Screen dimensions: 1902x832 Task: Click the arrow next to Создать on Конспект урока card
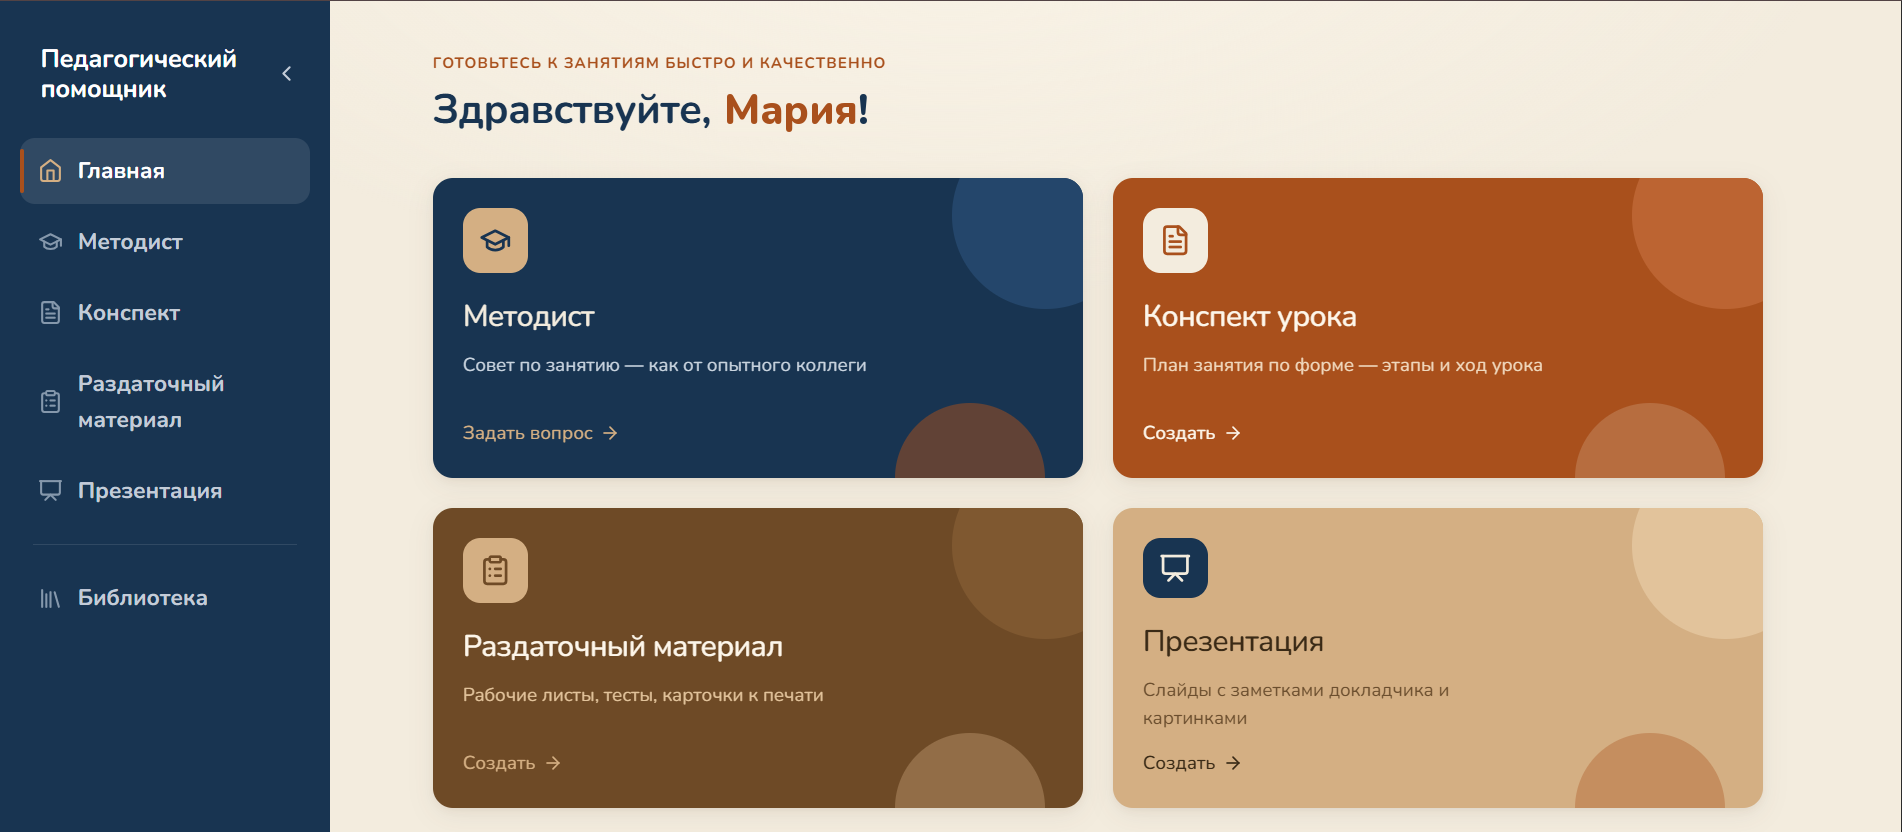click(1233, 433)
